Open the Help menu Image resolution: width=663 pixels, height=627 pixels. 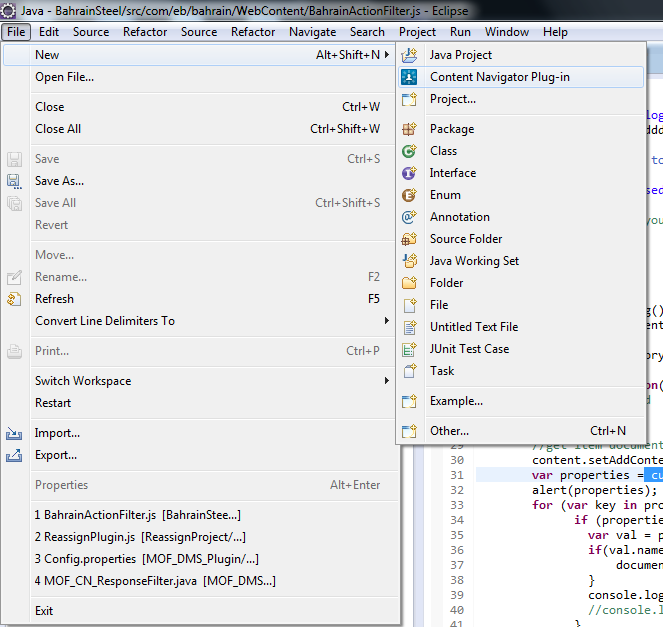pyautogui.click(x=555, y=32)
